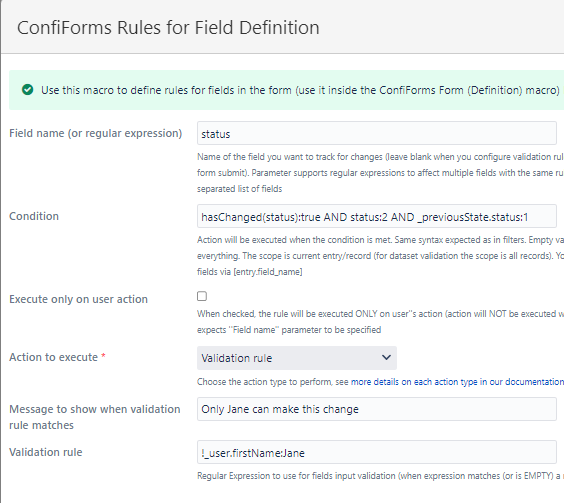Click the 'Validation rule' label at the bottom
Image resolution: width=564 pixels, height=503 pixels.
tap(46, 452)
